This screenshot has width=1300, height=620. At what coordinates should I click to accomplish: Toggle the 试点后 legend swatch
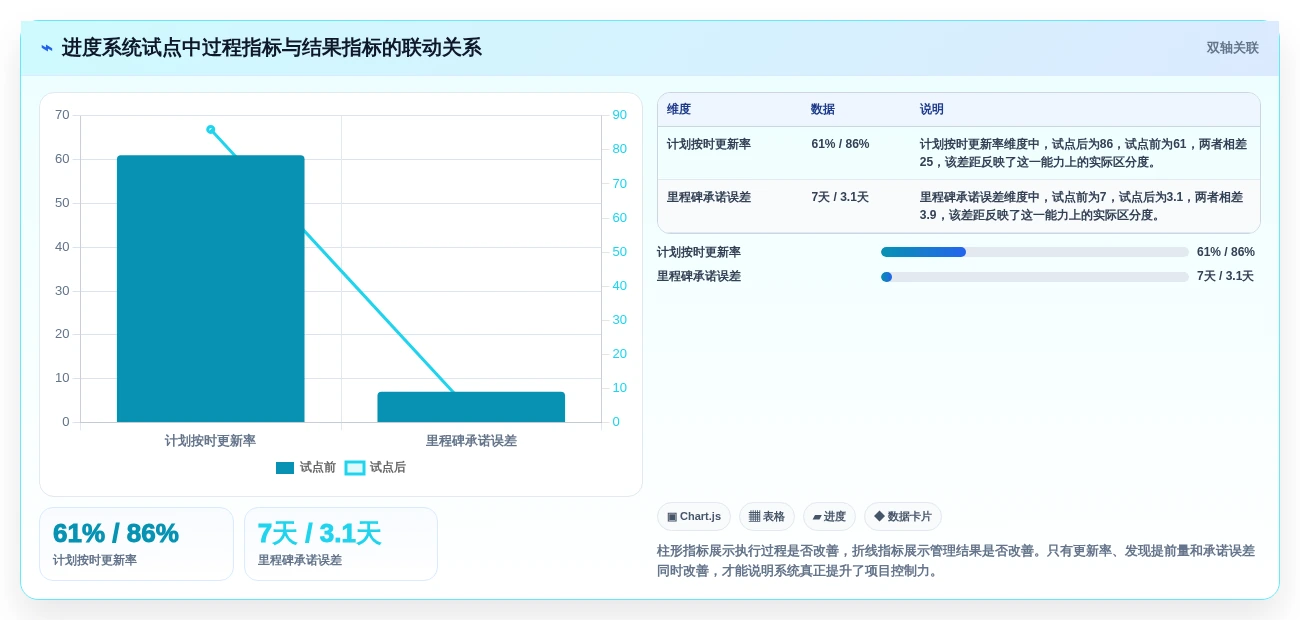[x=355, y=468]
